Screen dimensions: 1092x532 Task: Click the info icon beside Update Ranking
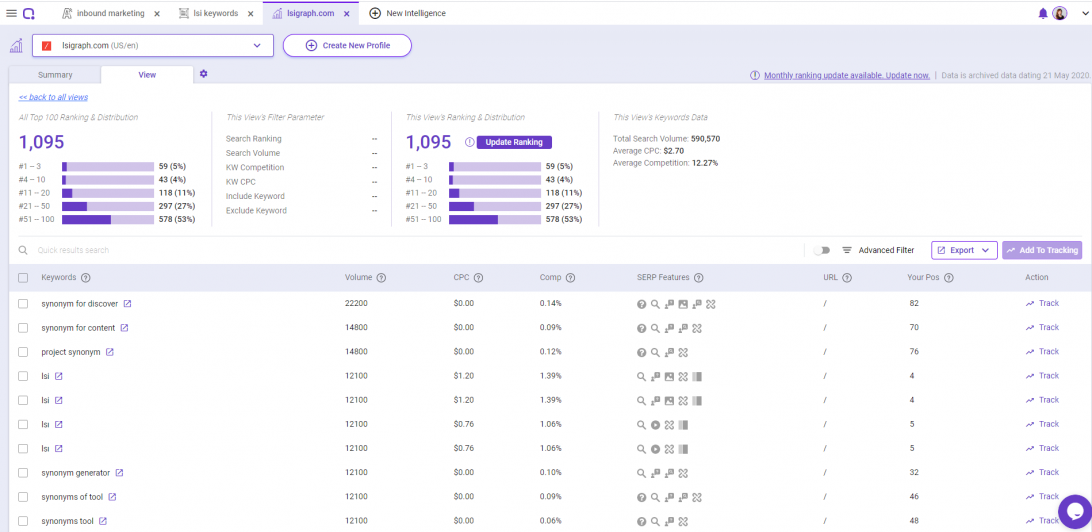469,142
